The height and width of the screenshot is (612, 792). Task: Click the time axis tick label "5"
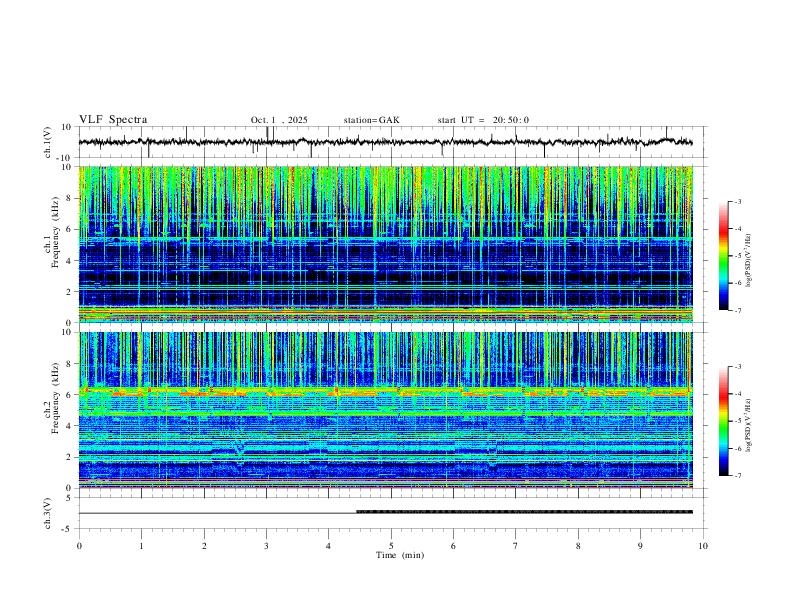tap(391, 546)
